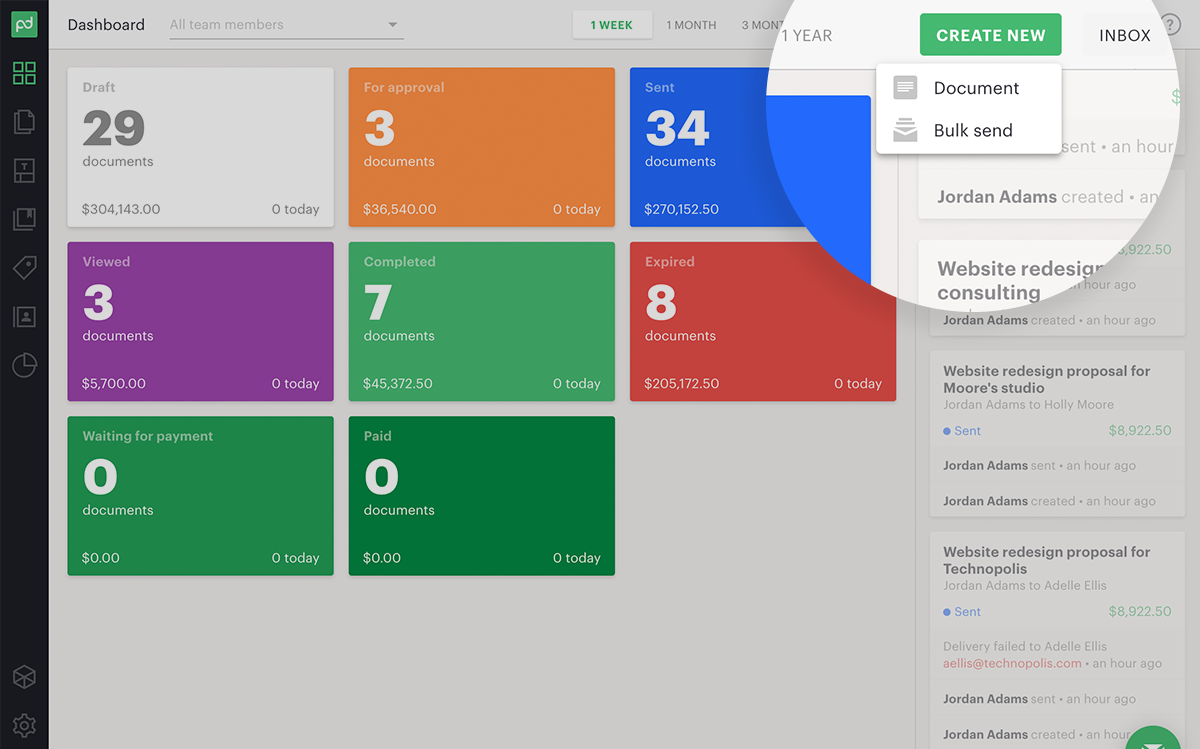Open the Settings gear icon
The image size is (1200, 749).
point(24,725)
